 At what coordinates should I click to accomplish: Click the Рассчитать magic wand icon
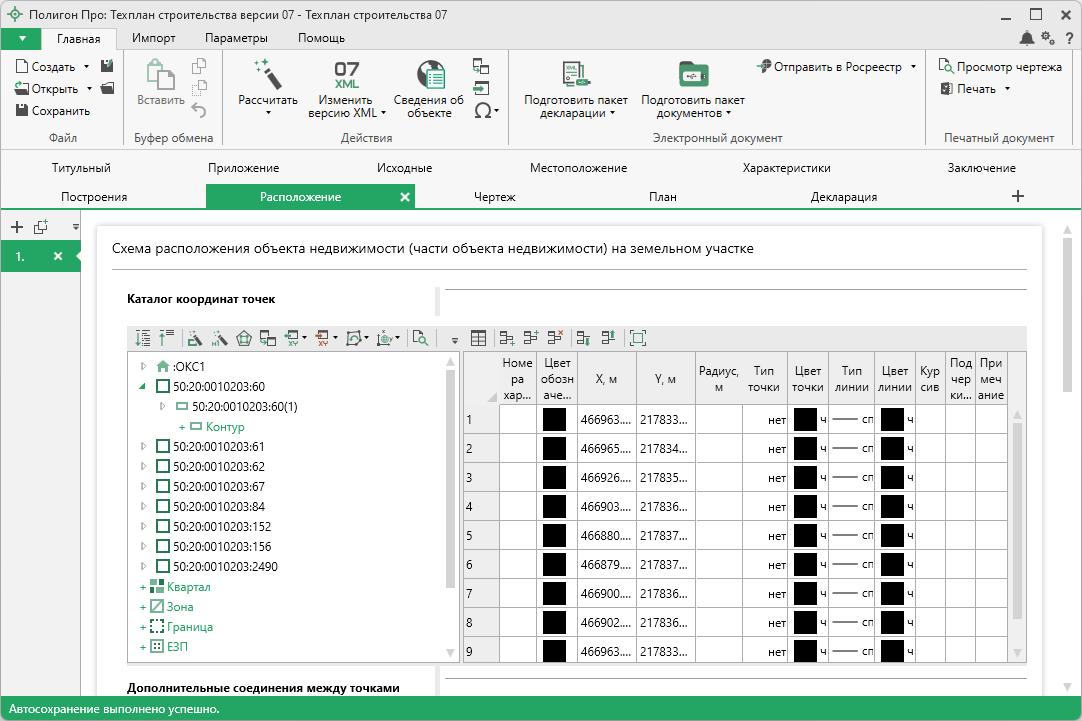267,74
